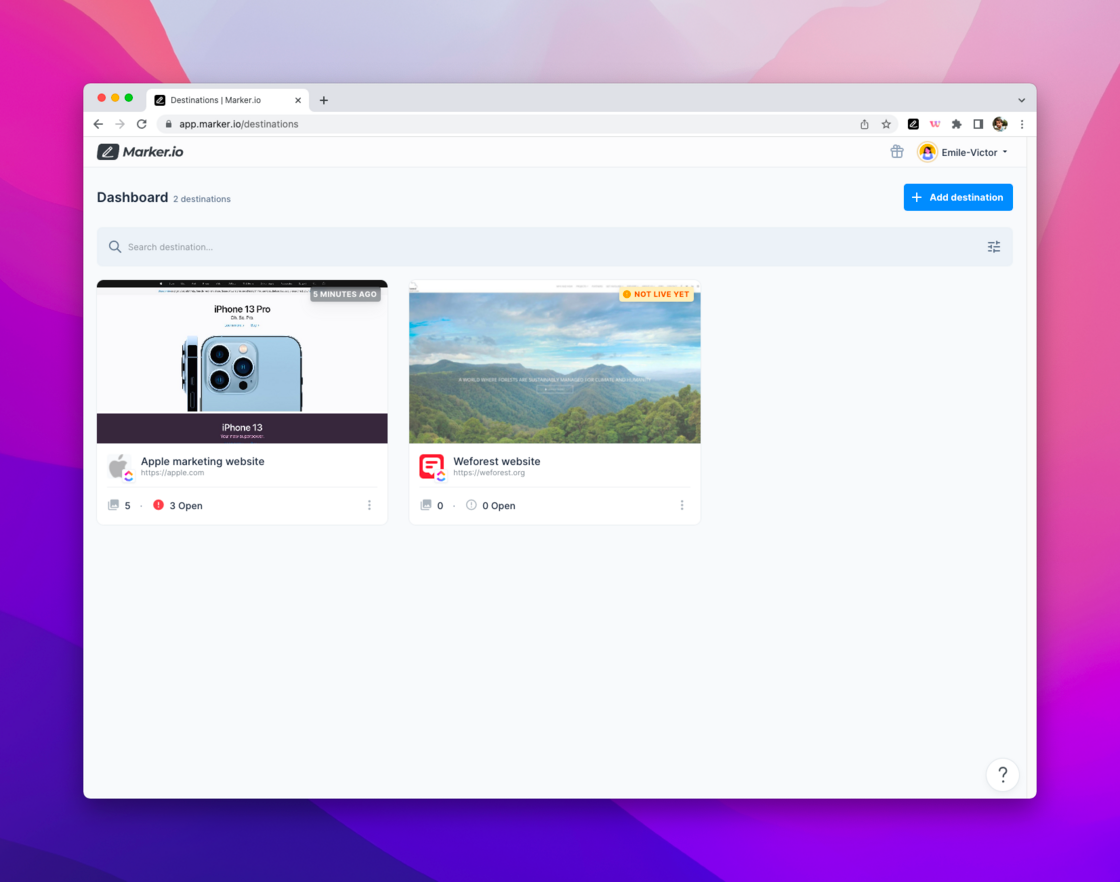Open a new browser tab
This screenshot has height=882, width=1120.
tap(324, 101)
